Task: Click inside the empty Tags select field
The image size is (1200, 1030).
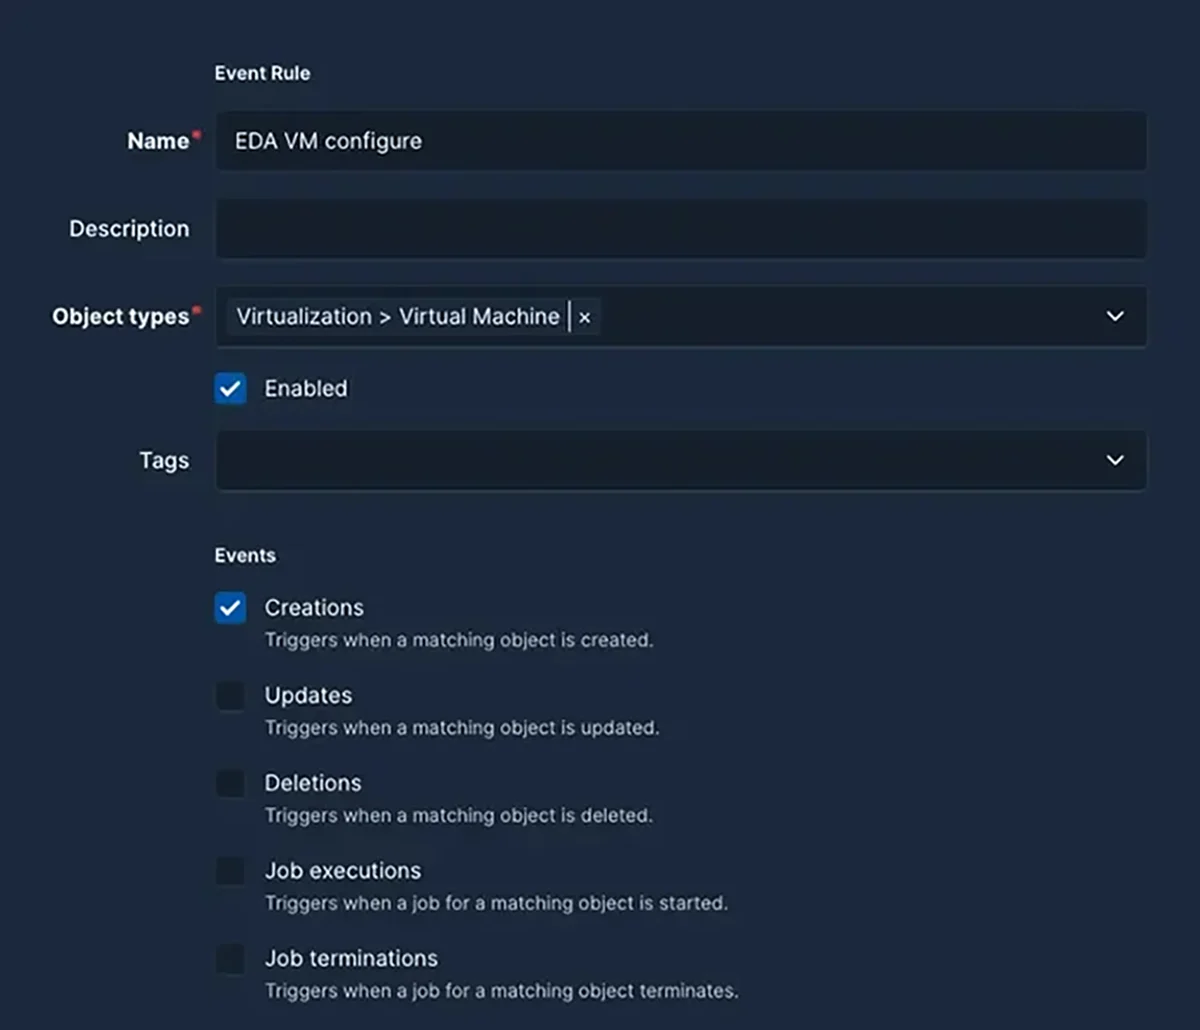Action: pos(650,461)
